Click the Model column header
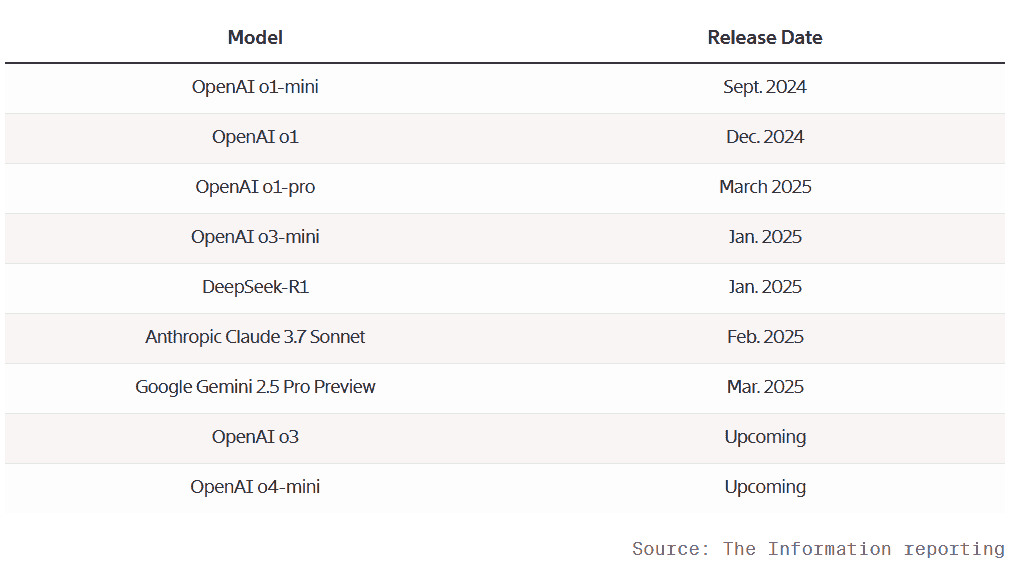The image size is (1009, 574). [x=255, y=38]
